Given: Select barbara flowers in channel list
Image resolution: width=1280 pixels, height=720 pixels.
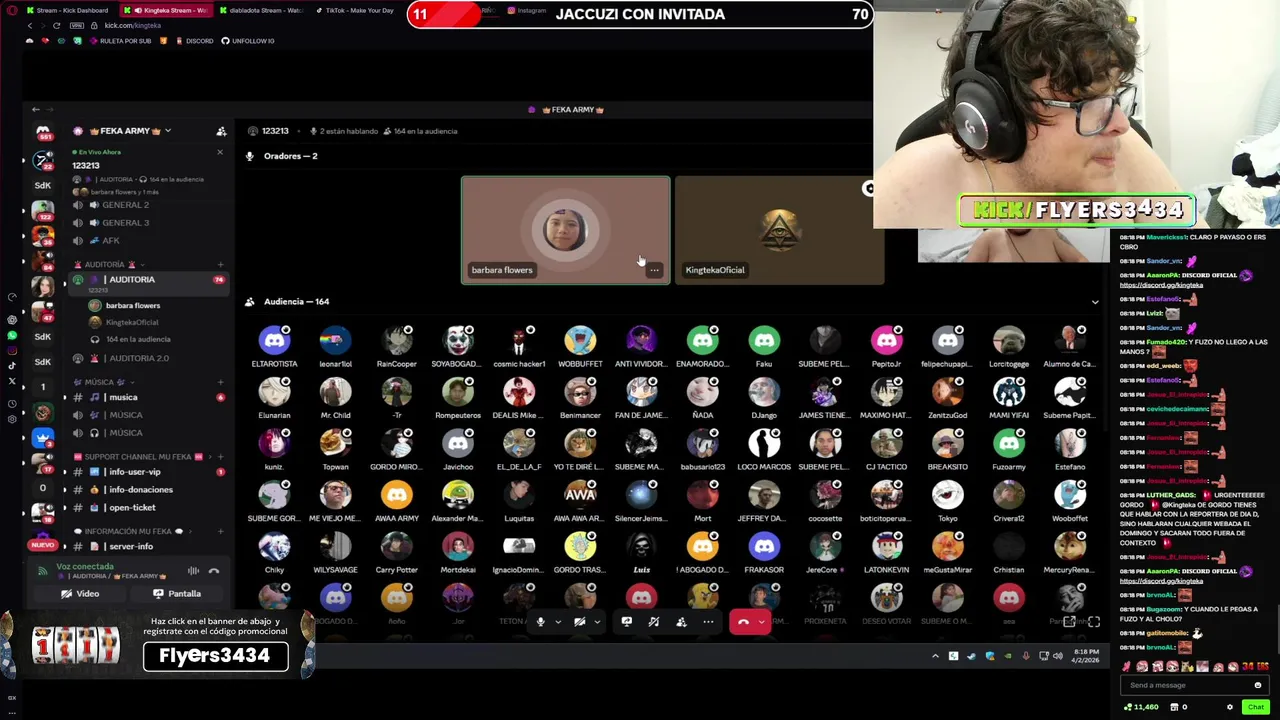Looking at the screenshot, I should (132, 306).
